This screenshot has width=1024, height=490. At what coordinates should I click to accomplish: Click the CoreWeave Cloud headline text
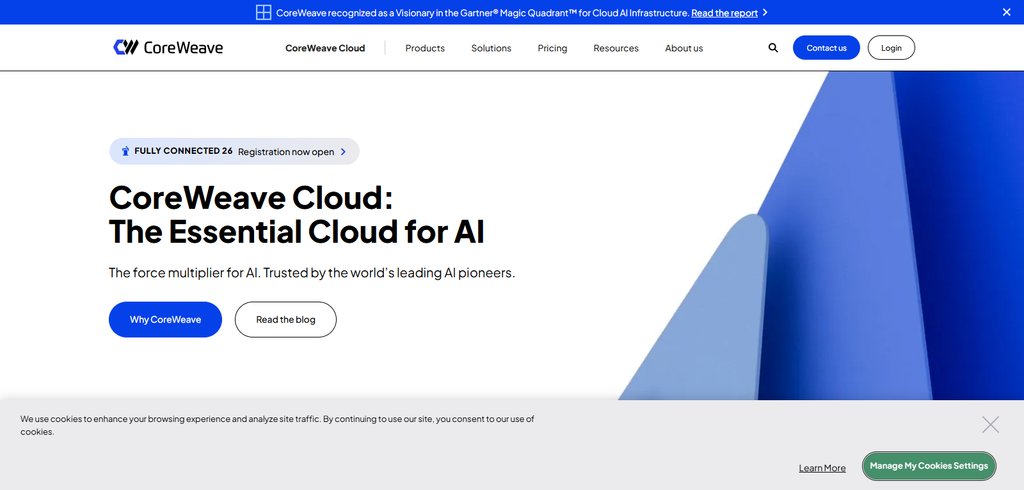296,214
